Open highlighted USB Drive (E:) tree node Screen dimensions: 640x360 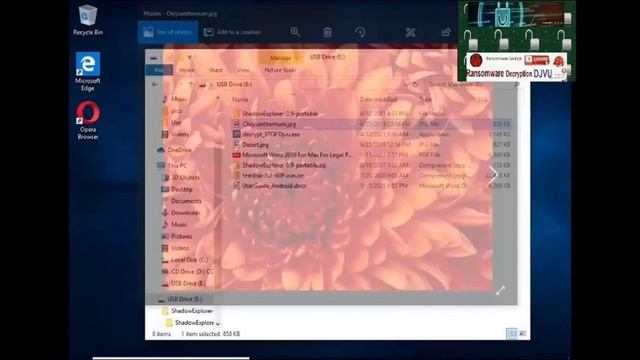pyautogui.click(x=180, y=299)
